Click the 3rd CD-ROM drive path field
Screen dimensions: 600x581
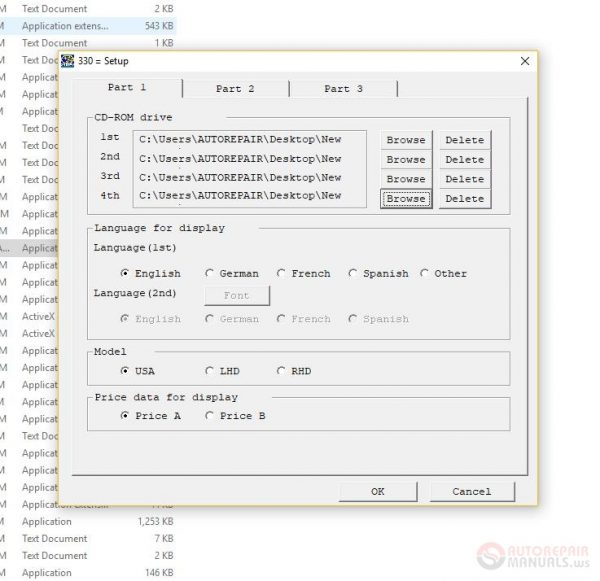(249, 178)
